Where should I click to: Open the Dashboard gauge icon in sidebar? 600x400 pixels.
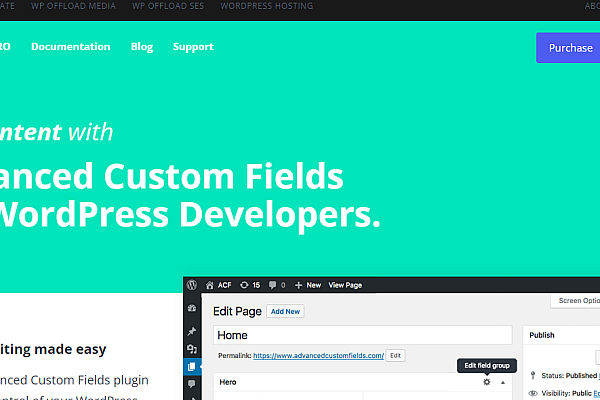[192, 309]
